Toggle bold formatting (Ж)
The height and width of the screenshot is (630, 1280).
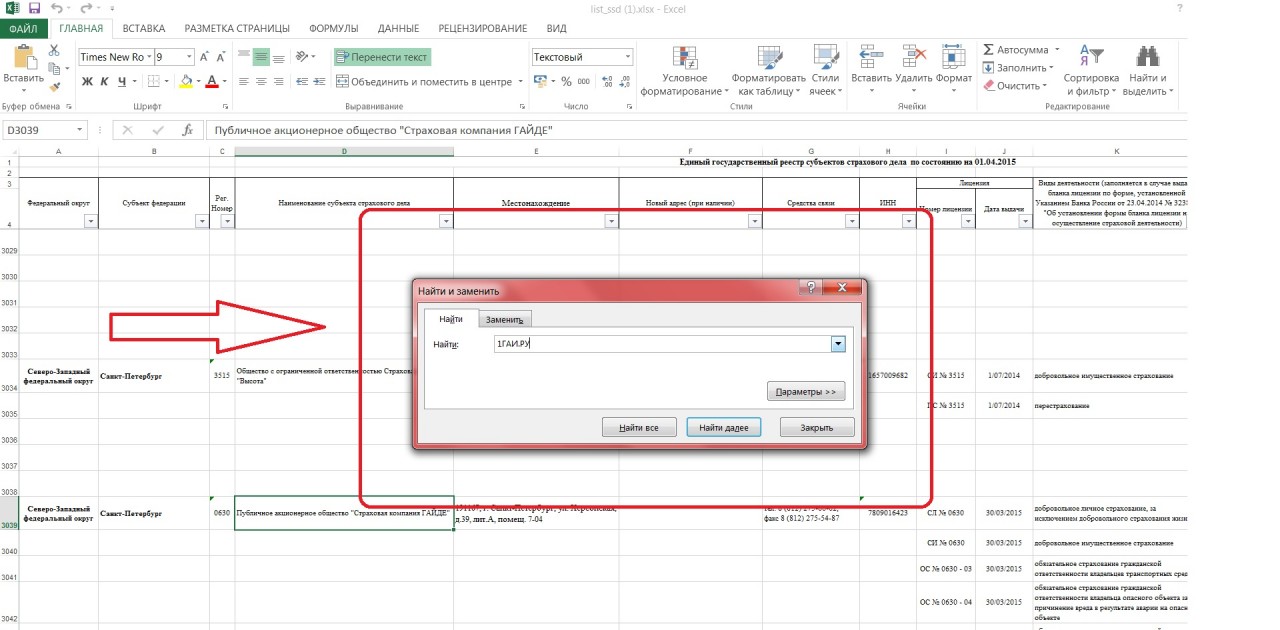click(87, 82)
